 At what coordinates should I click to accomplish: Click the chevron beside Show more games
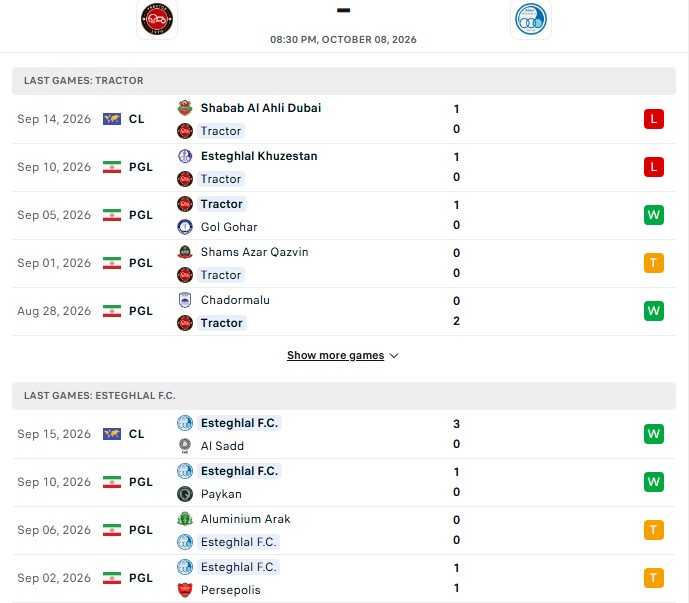[394, 356]
